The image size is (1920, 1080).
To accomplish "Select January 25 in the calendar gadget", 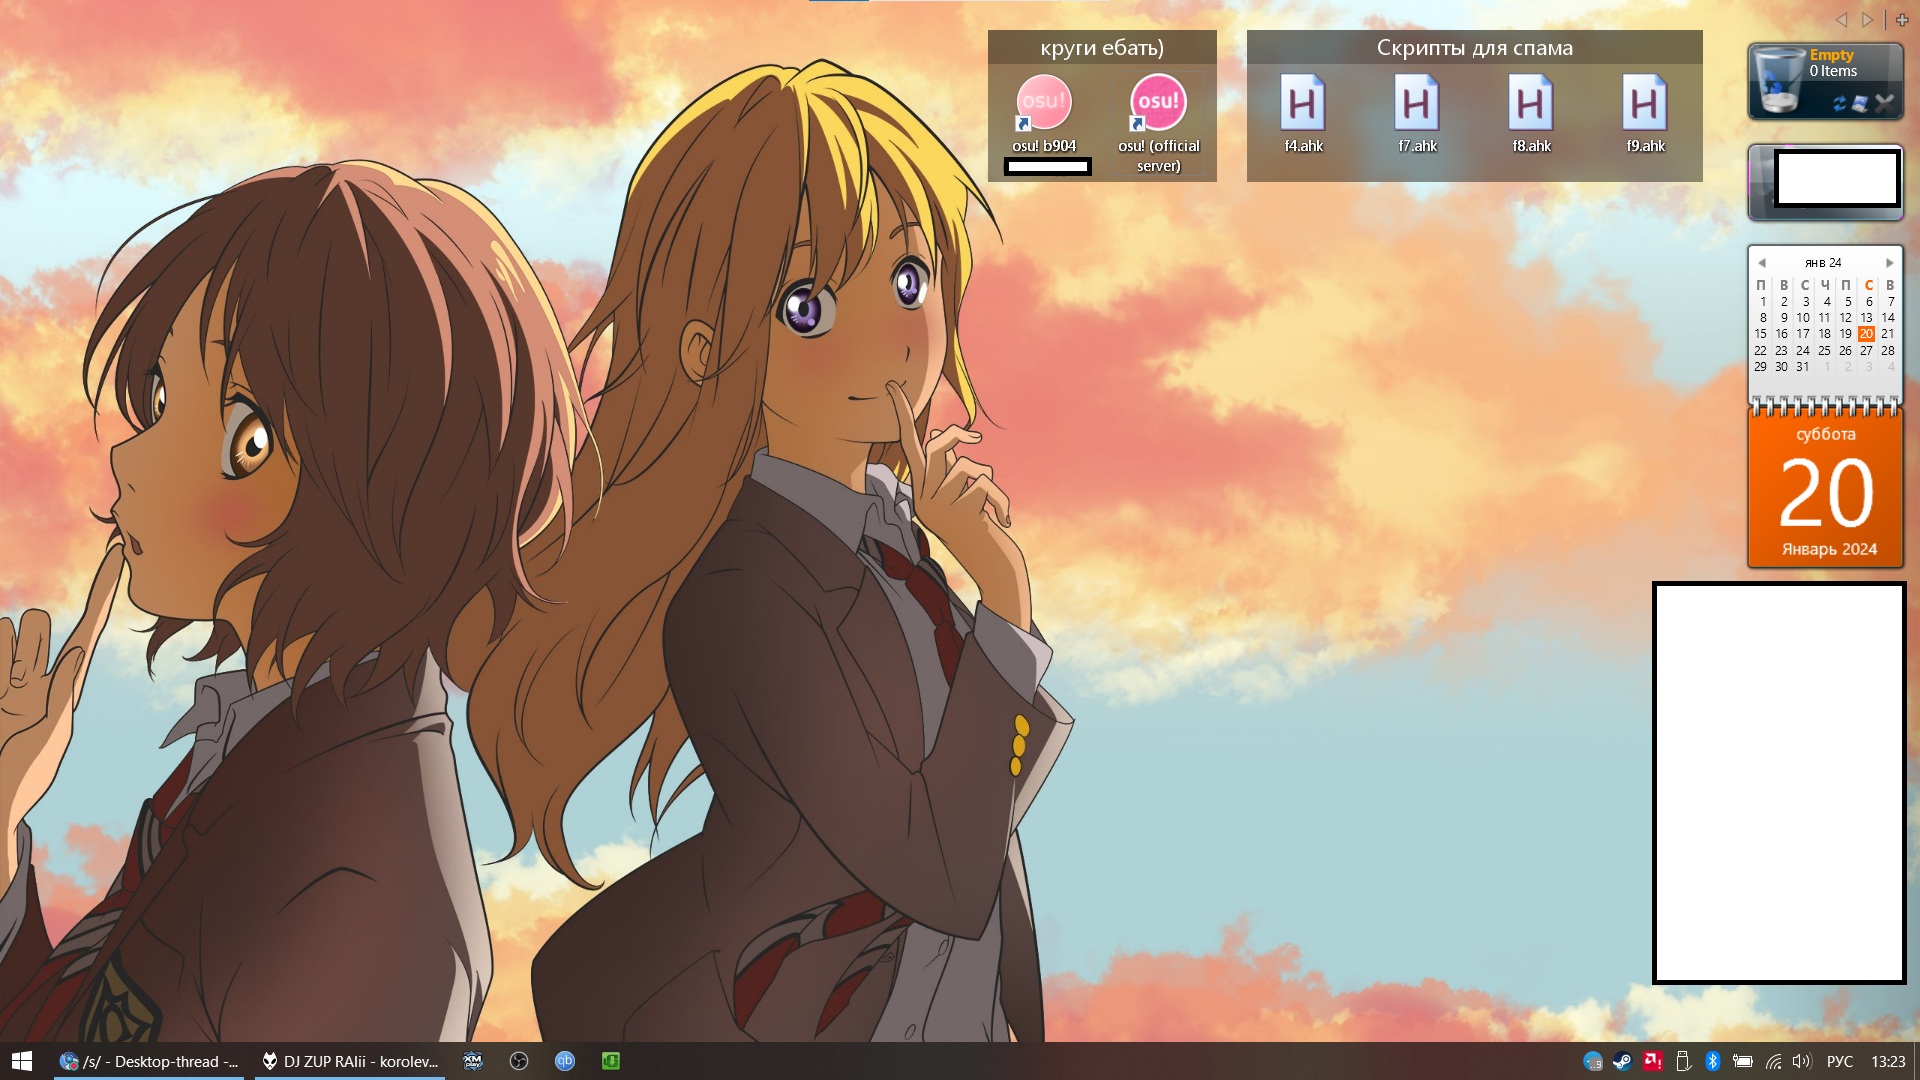I will tap(1824, 350).
